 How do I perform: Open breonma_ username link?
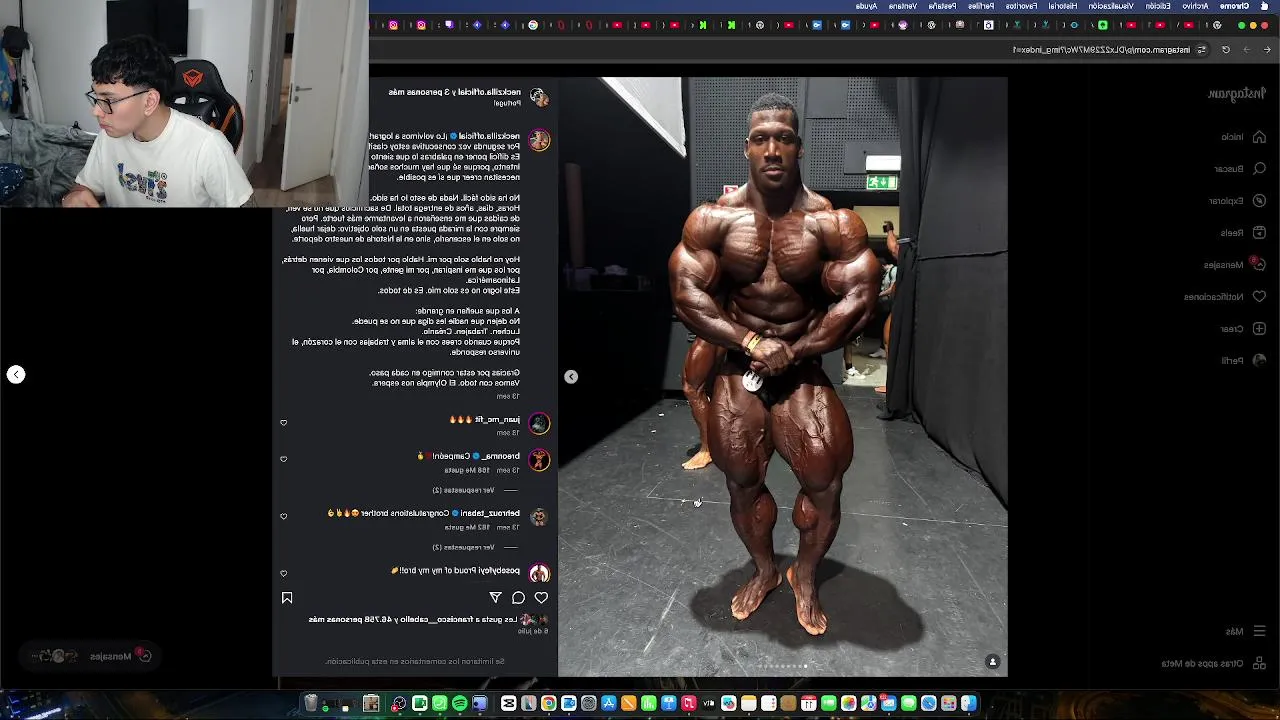click(x=503, y=456)
